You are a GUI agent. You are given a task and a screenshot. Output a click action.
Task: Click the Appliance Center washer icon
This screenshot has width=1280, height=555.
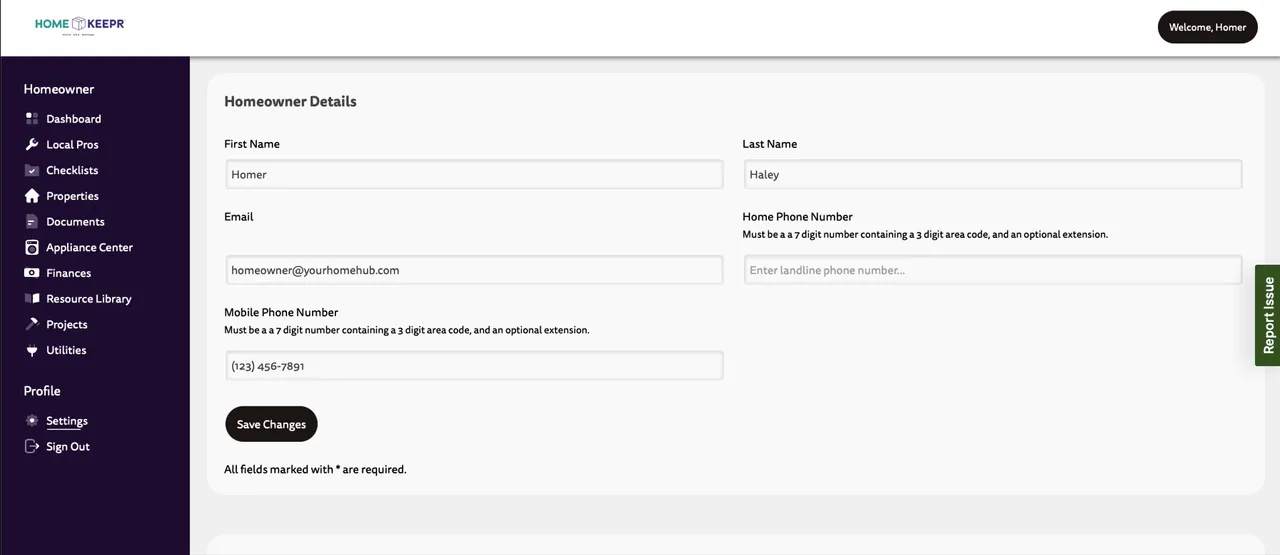point(32,247)
